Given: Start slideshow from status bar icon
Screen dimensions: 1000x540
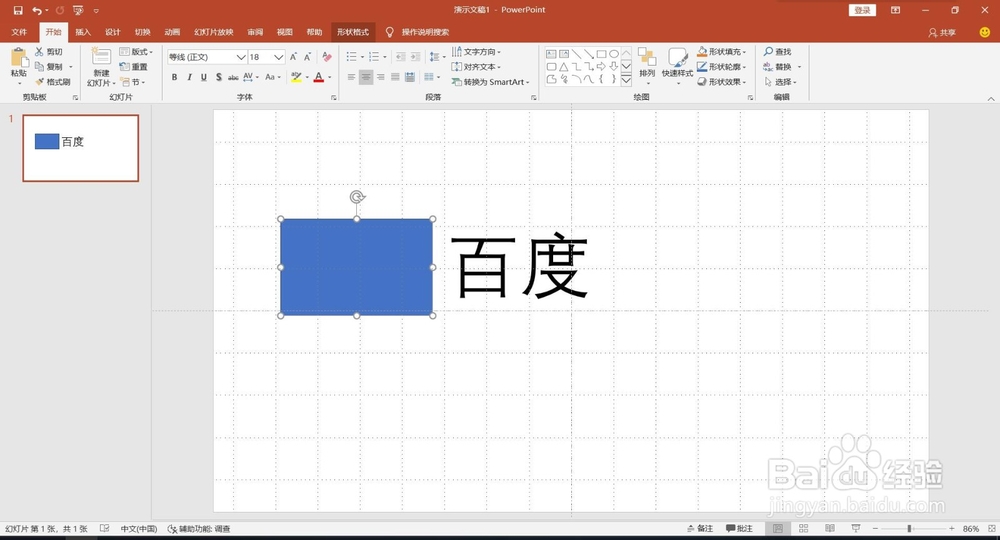Looking at the screenshot, I should pos(856,529).
